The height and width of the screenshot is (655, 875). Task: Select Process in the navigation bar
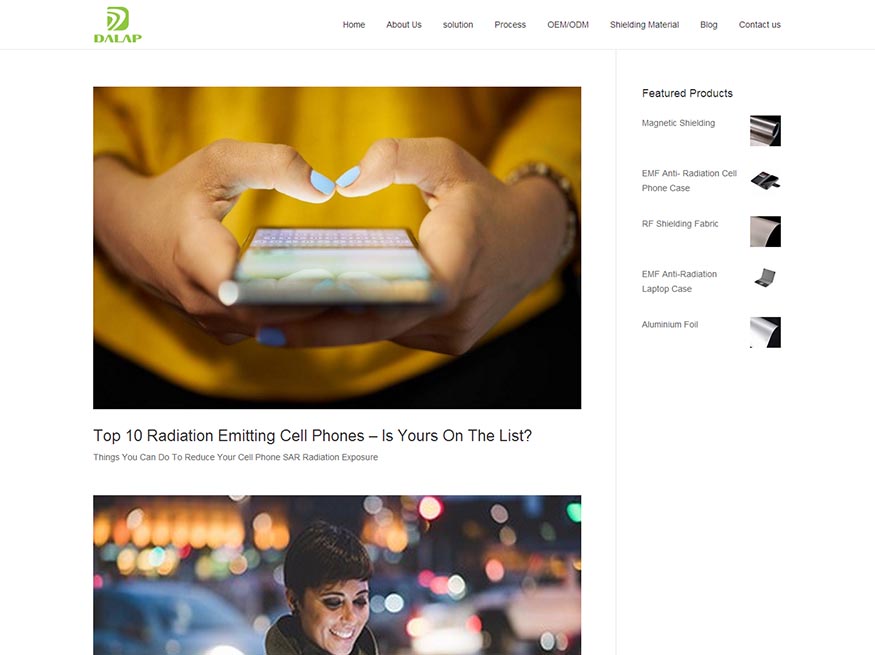point(510,25)
